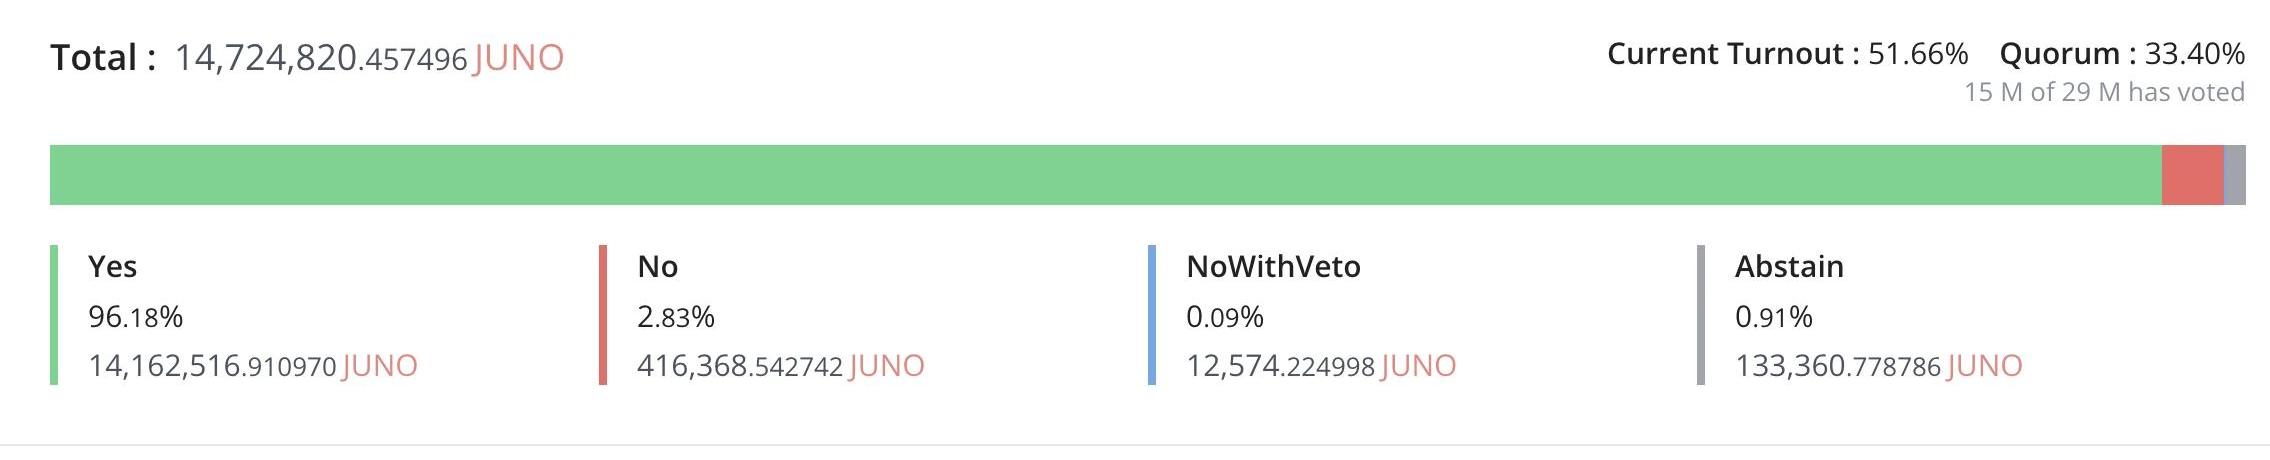Click the "15 M of 29 M has voted" text

coord(2104,92)
